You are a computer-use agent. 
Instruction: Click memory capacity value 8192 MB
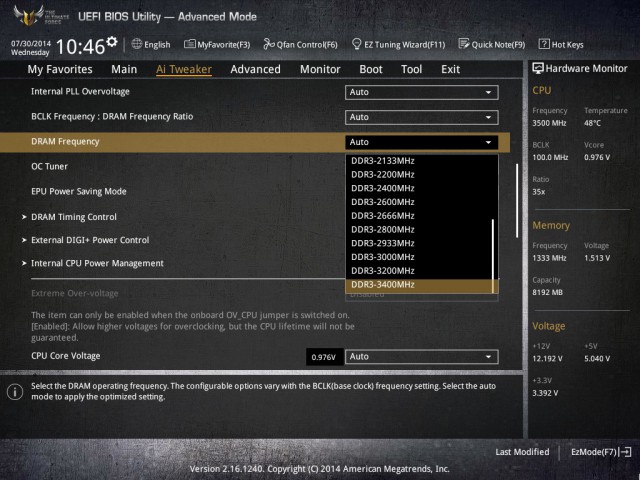click(x=547, y=292)
